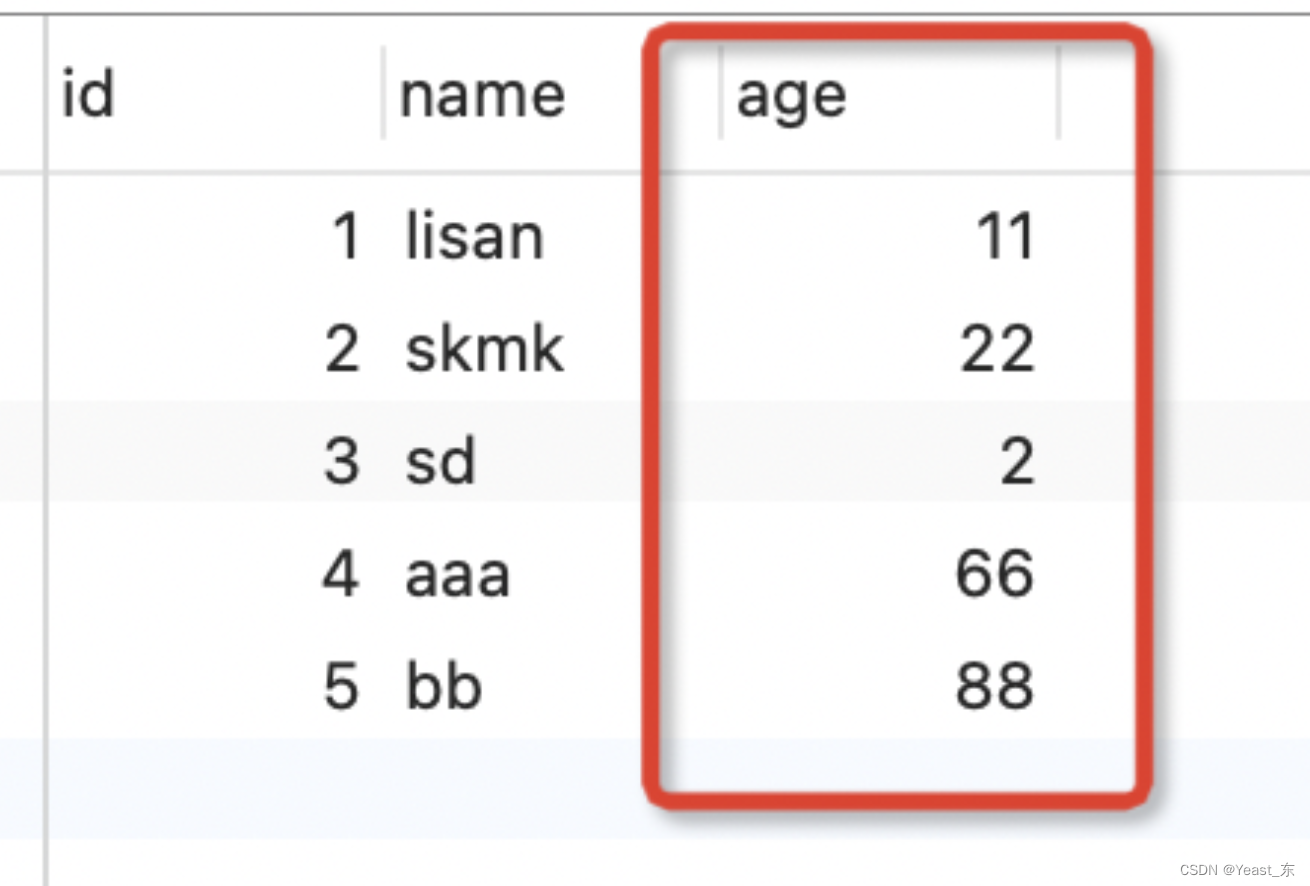1310x886 pixels.
Task: Click the name column header
Action: click(x=482, y=96)
